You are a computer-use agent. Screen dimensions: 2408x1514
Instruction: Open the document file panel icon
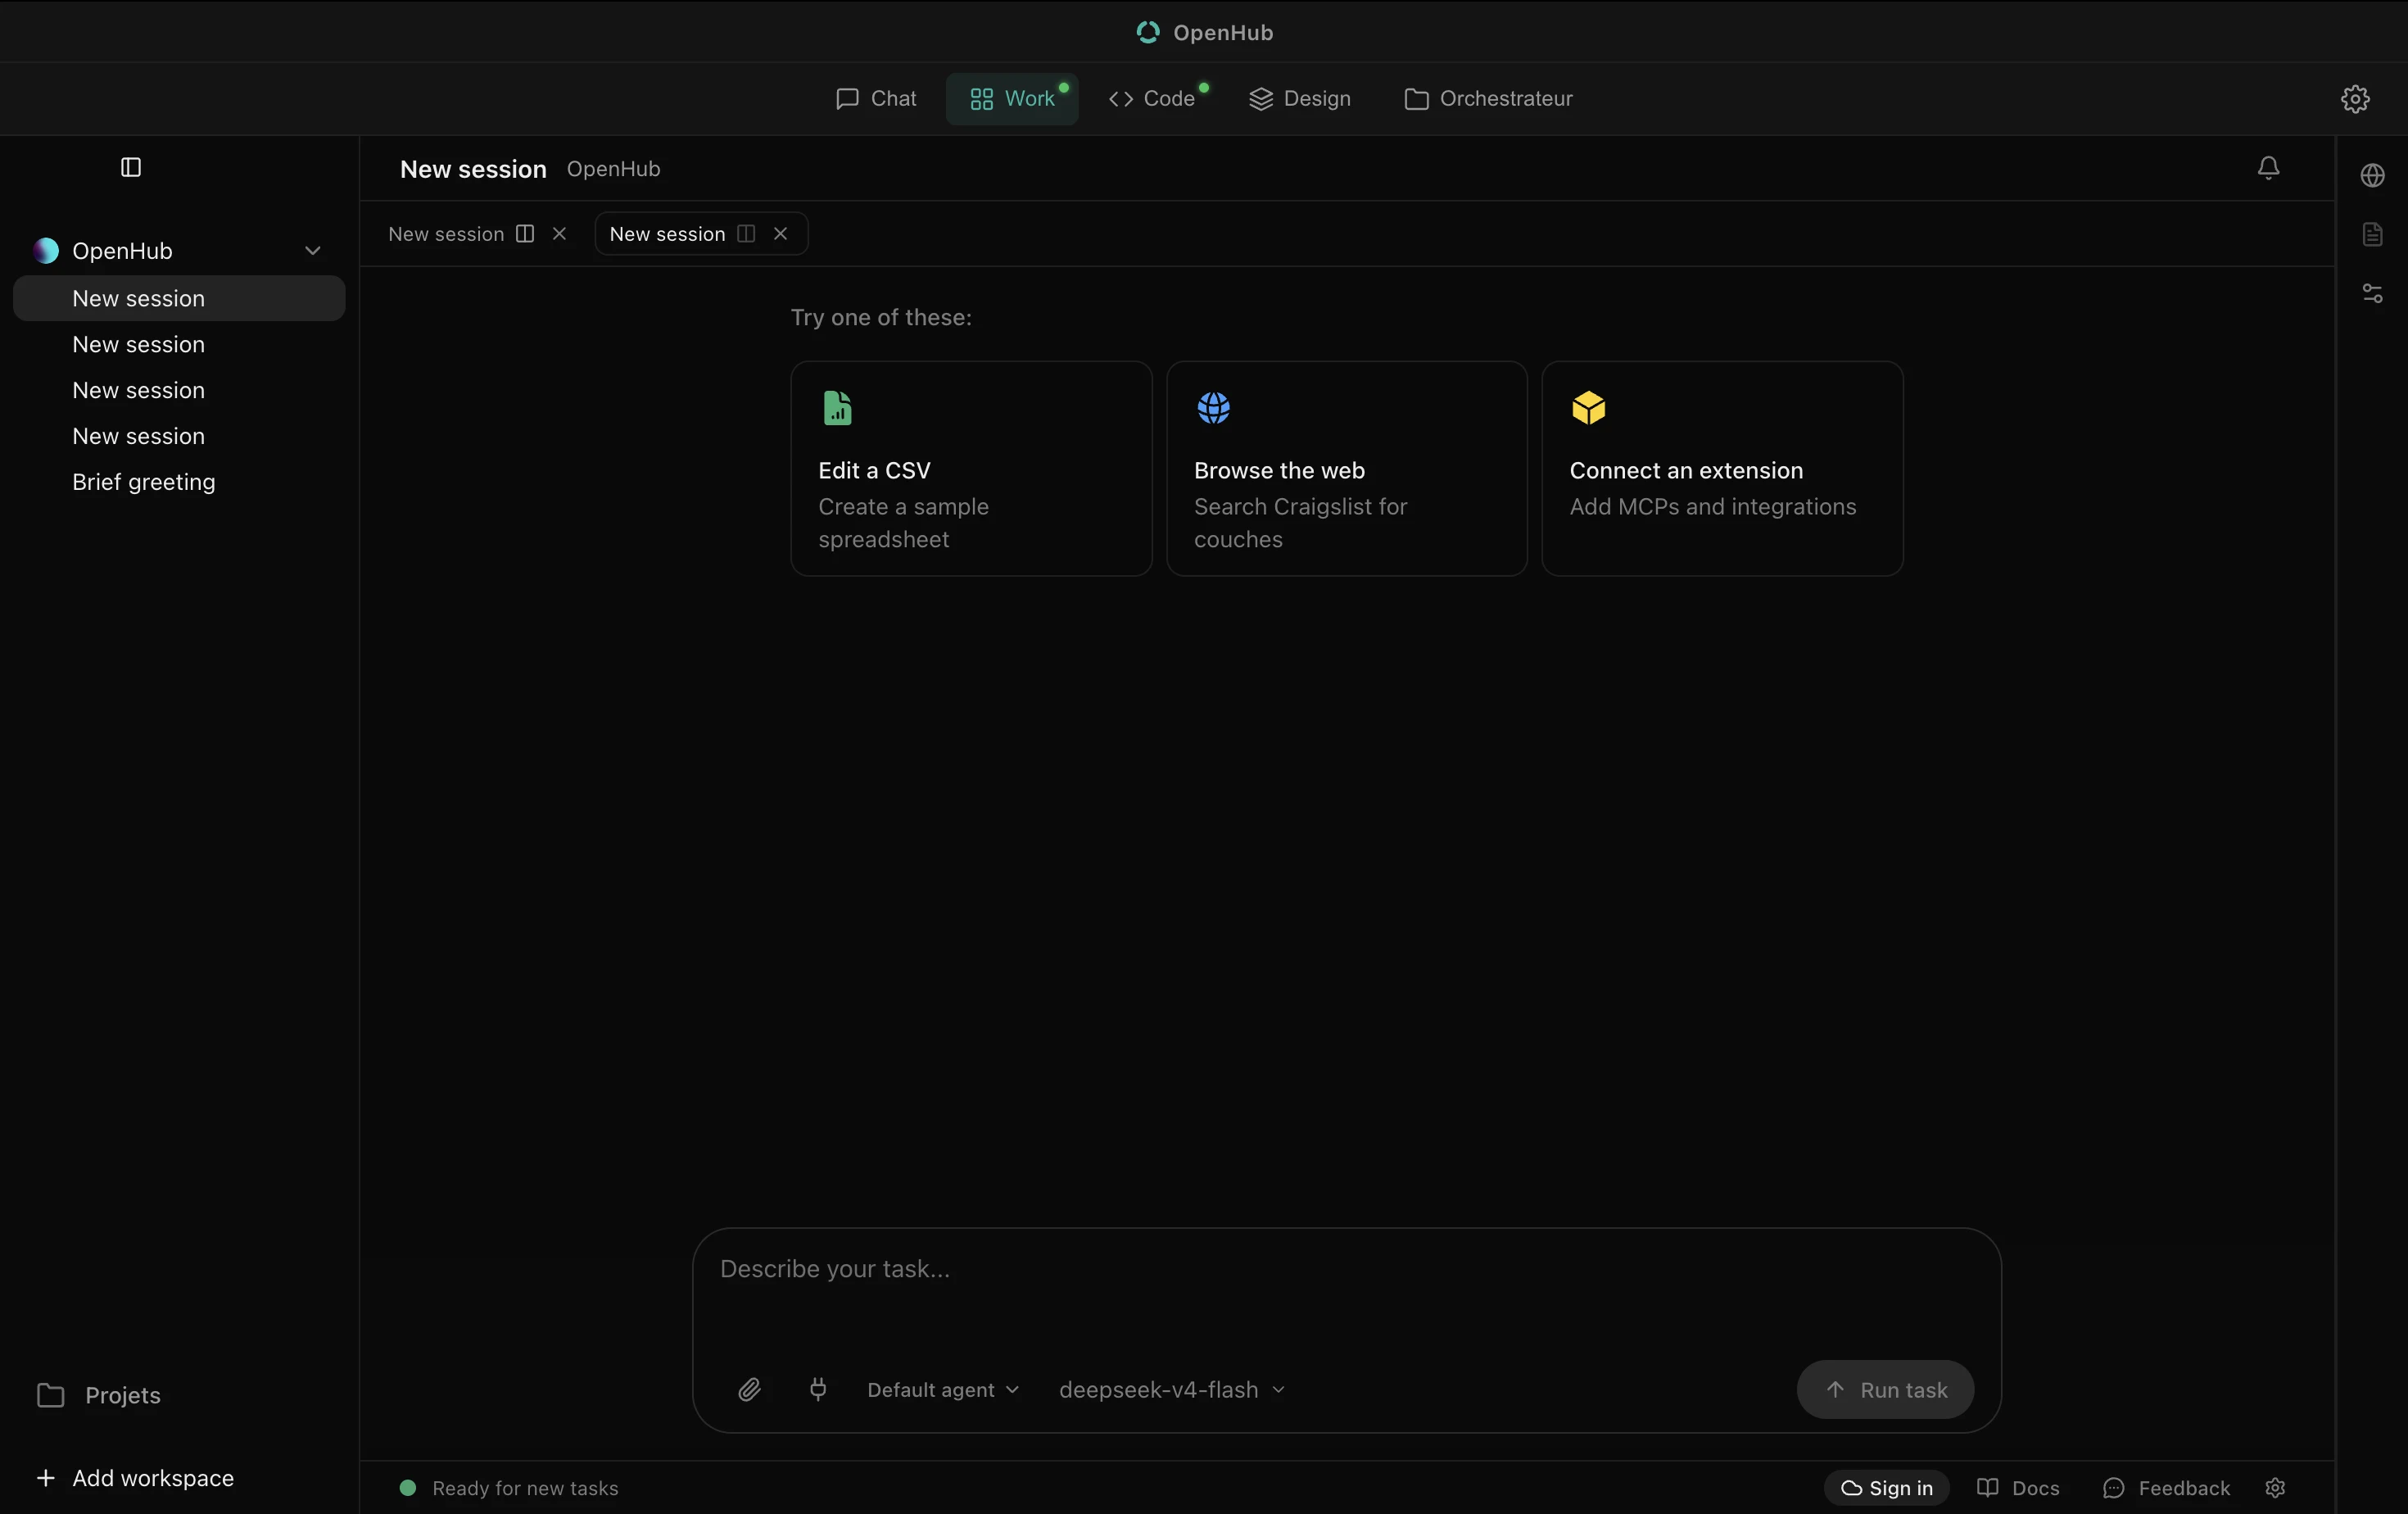(x=2372, y=234)
